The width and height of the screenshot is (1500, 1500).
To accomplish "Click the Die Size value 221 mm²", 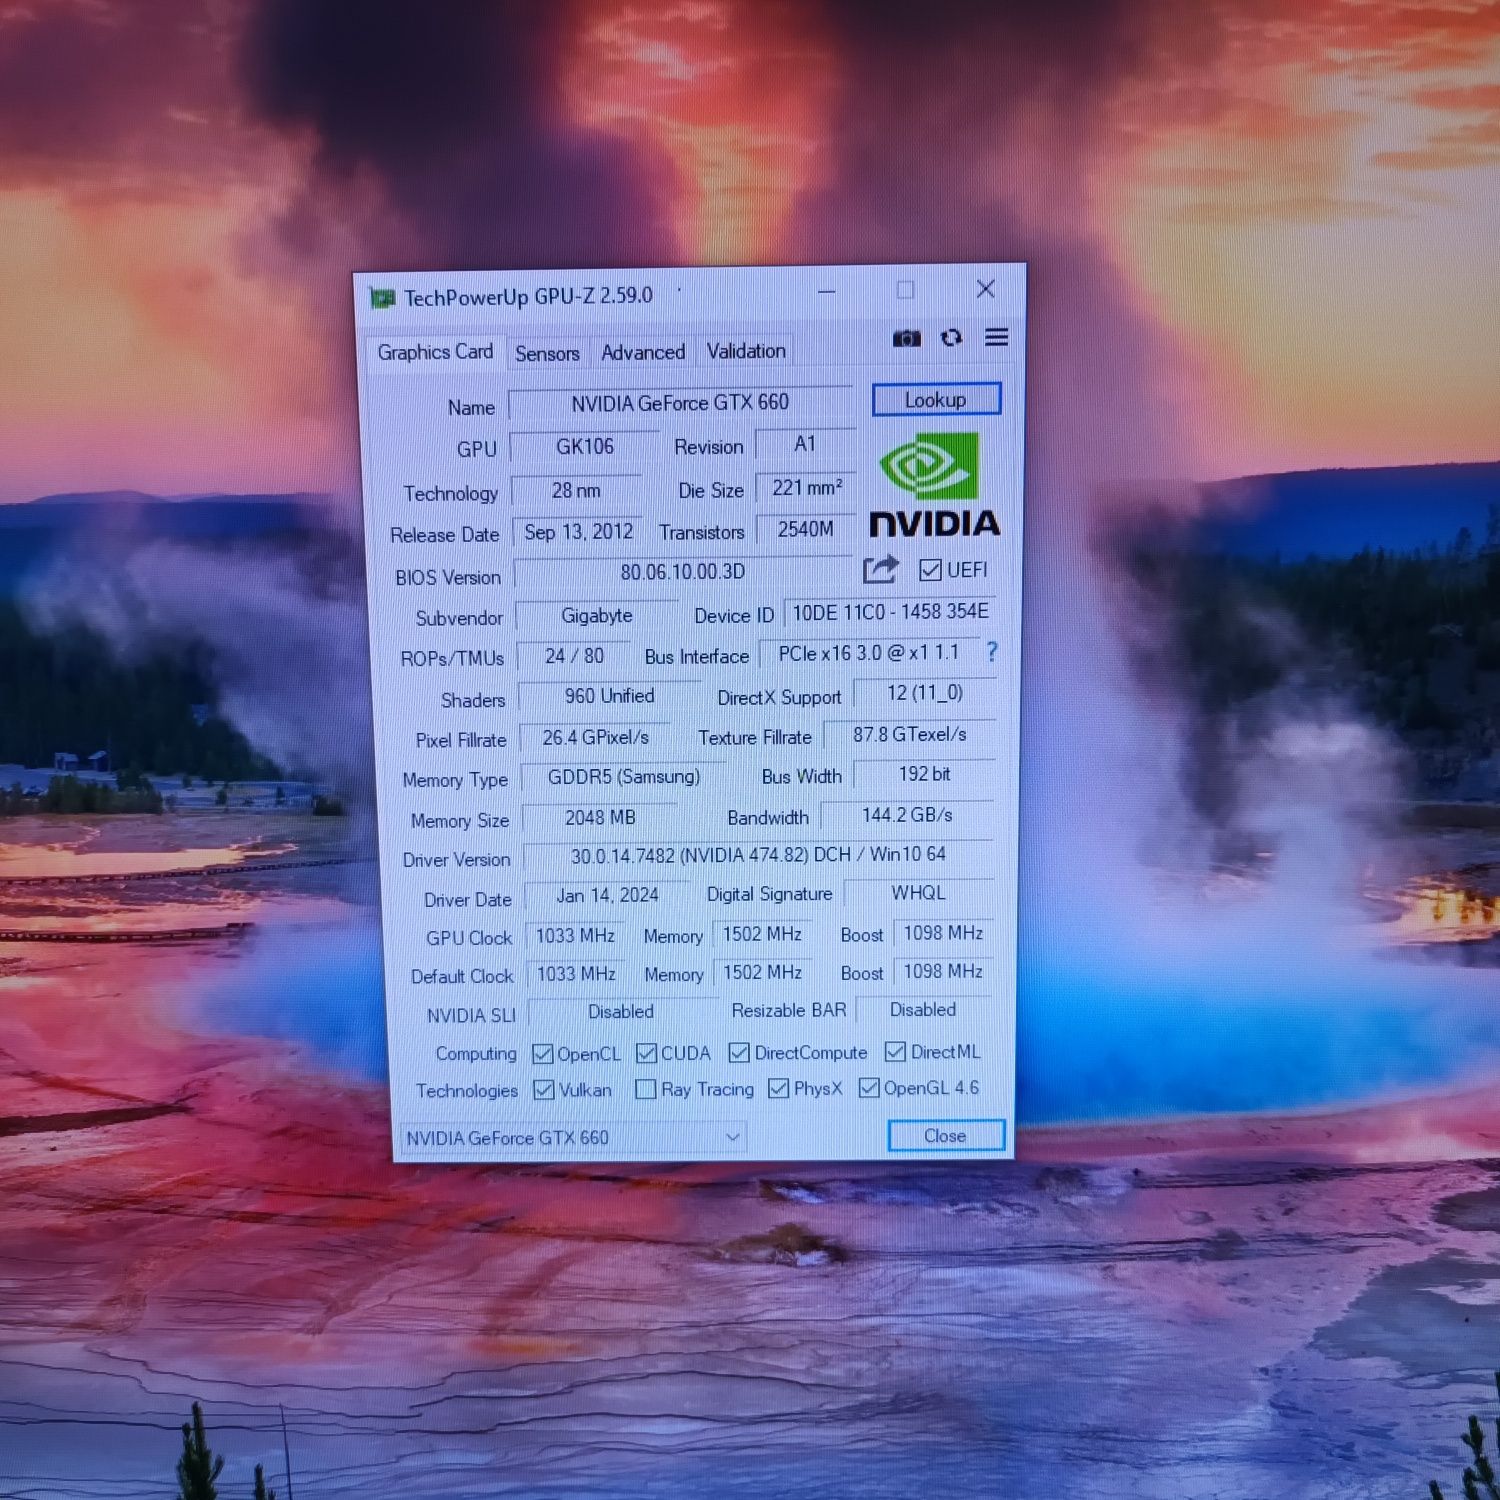I will click(x=806, y=488).
